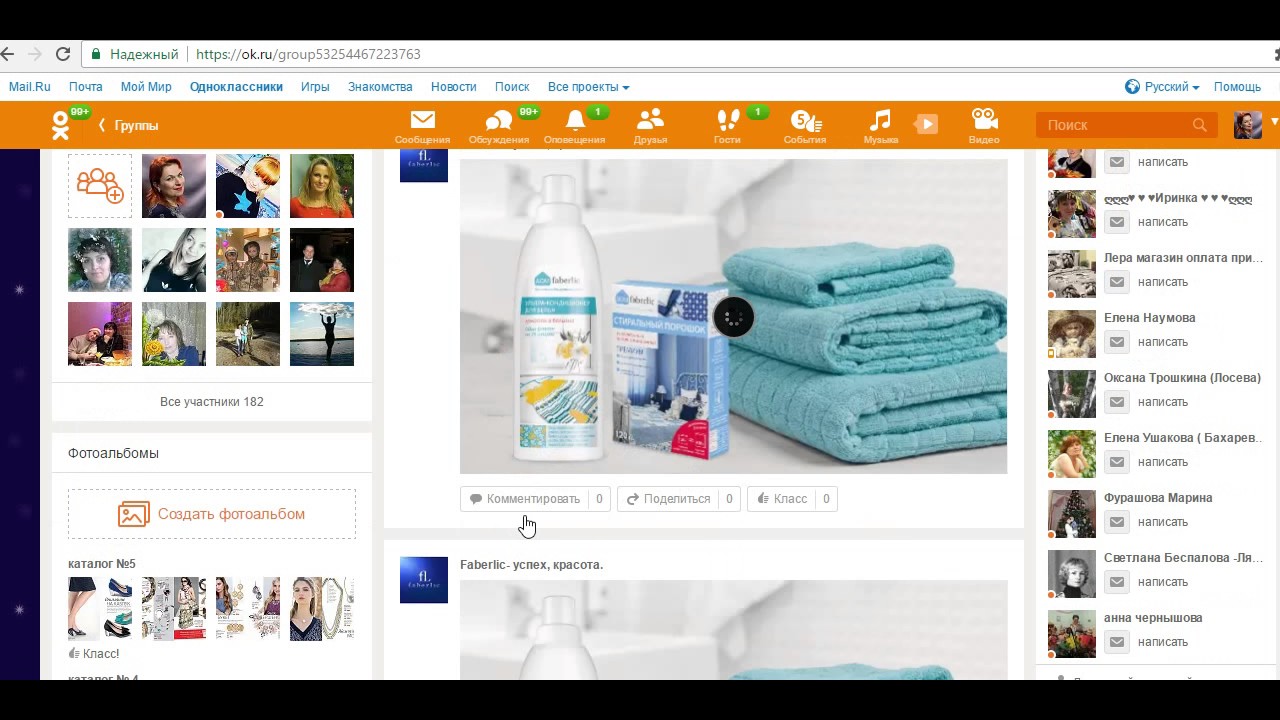1280x720 pixels.
Task: Open the profile avatar menu arrow
Action: click(1275, 123)
